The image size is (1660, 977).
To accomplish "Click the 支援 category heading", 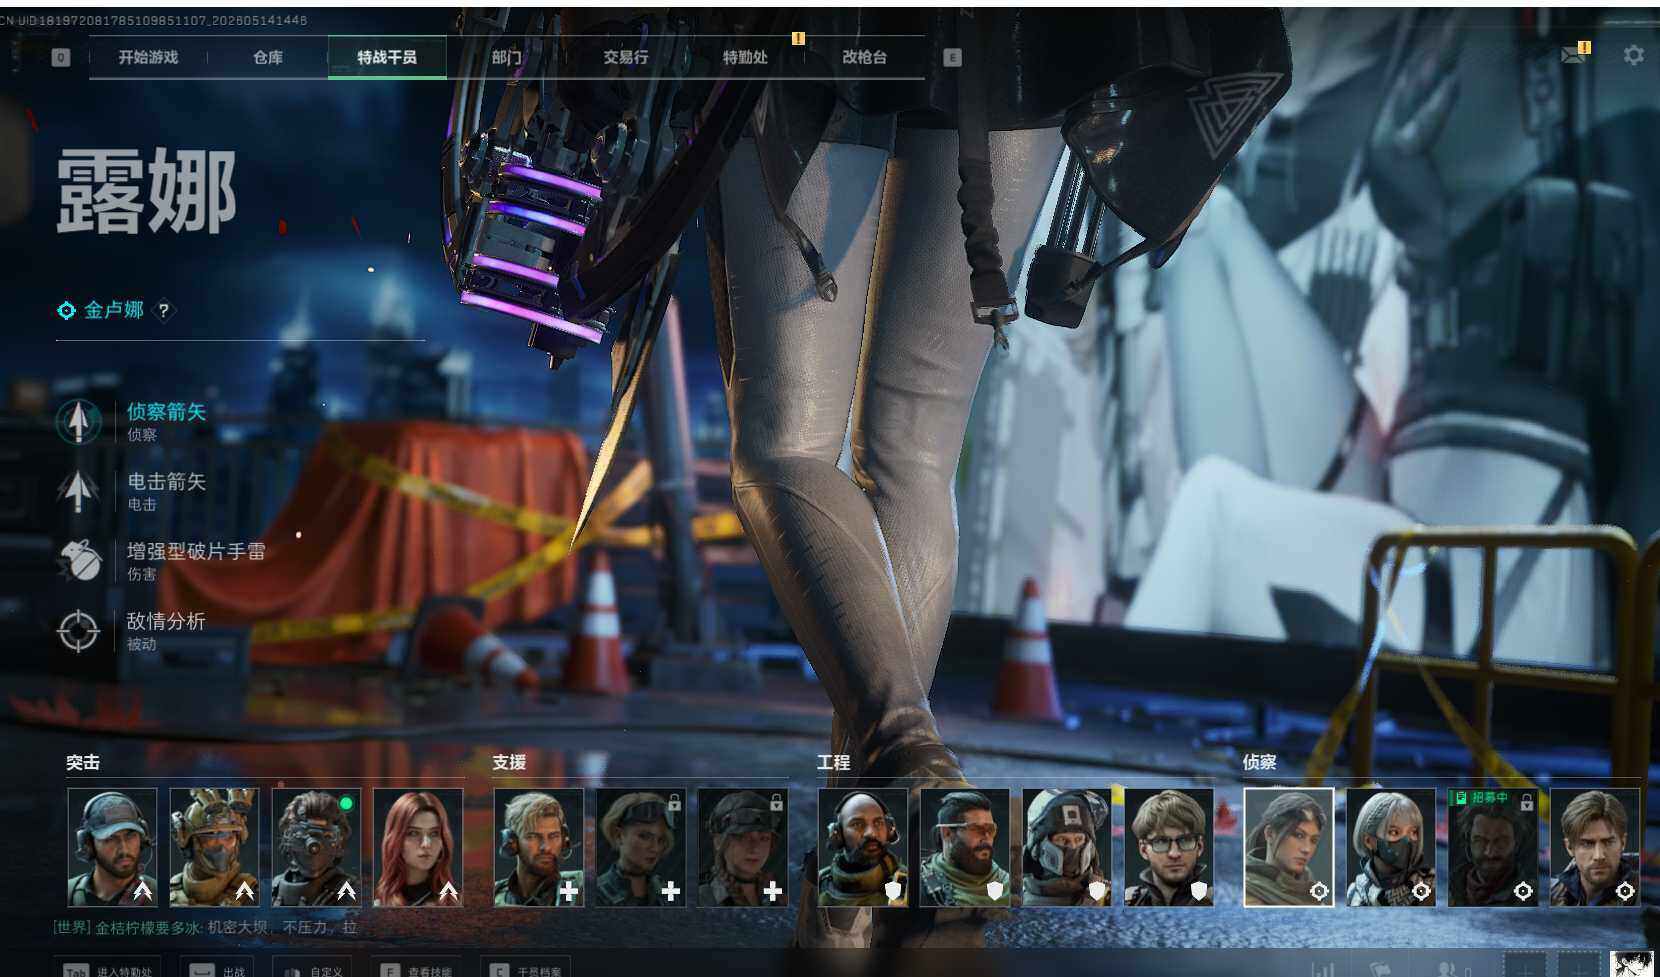I will 509,763.
